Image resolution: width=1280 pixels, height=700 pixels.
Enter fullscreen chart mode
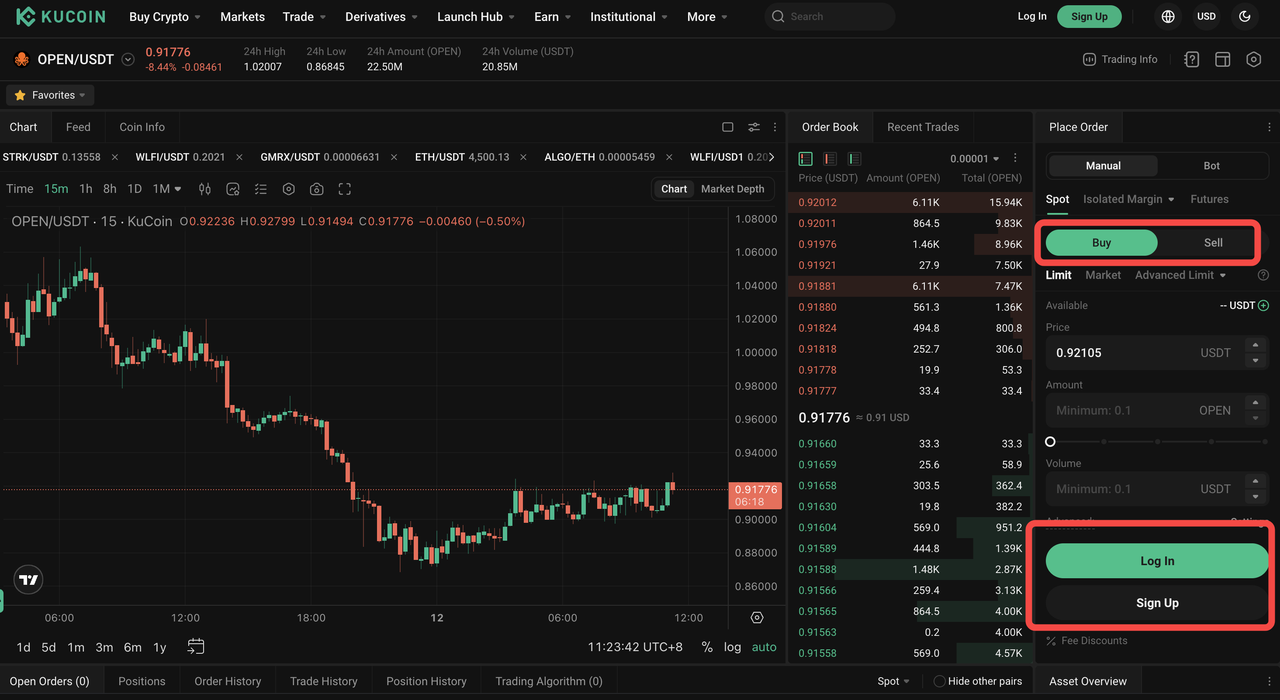(x=345, y=189)
